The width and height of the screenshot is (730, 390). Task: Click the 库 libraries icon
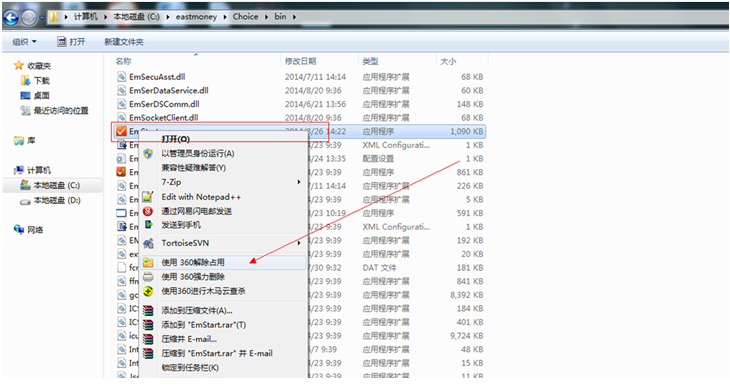[19, 140]
